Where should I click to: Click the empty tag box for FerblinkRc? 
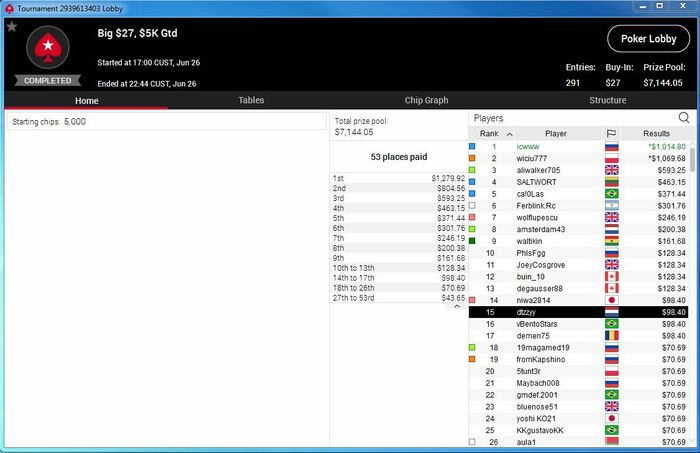(472, 206)
